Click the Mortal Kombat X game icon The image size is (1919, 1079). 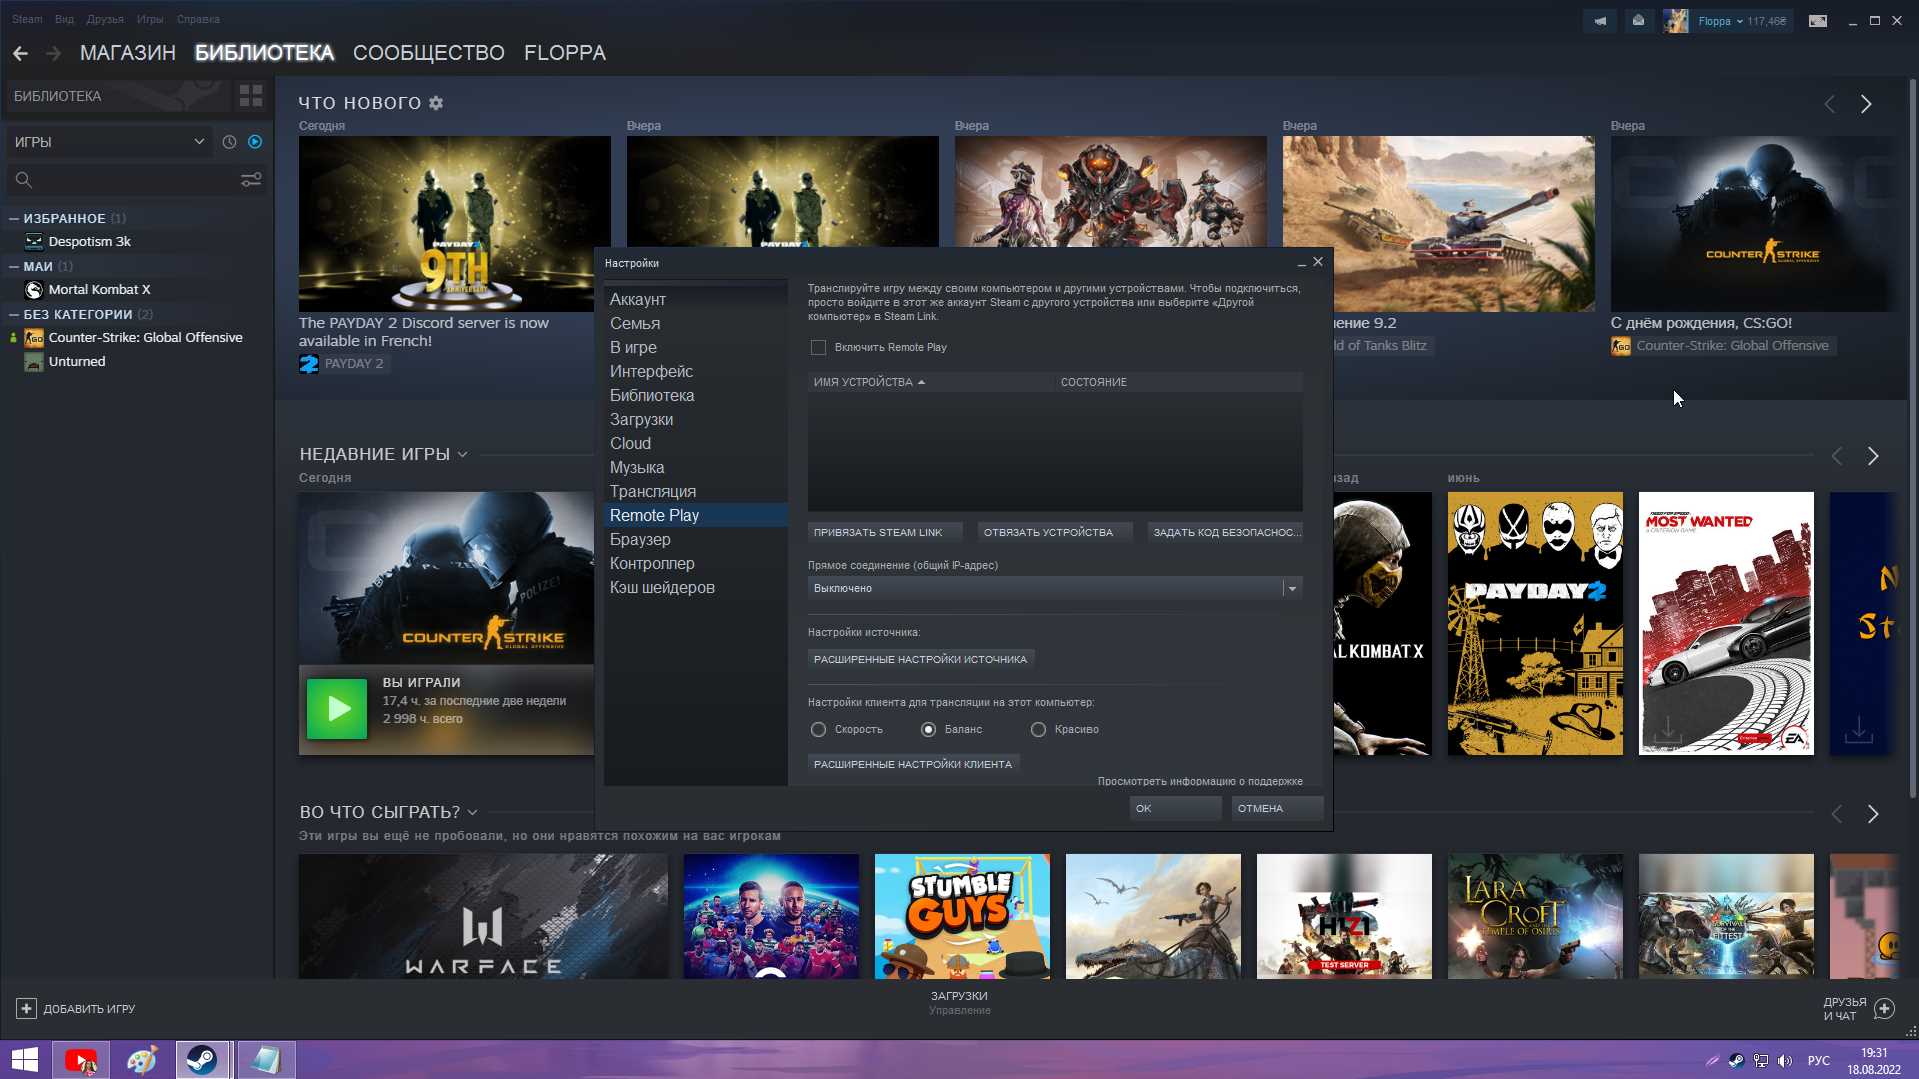(x=34, y=289)
